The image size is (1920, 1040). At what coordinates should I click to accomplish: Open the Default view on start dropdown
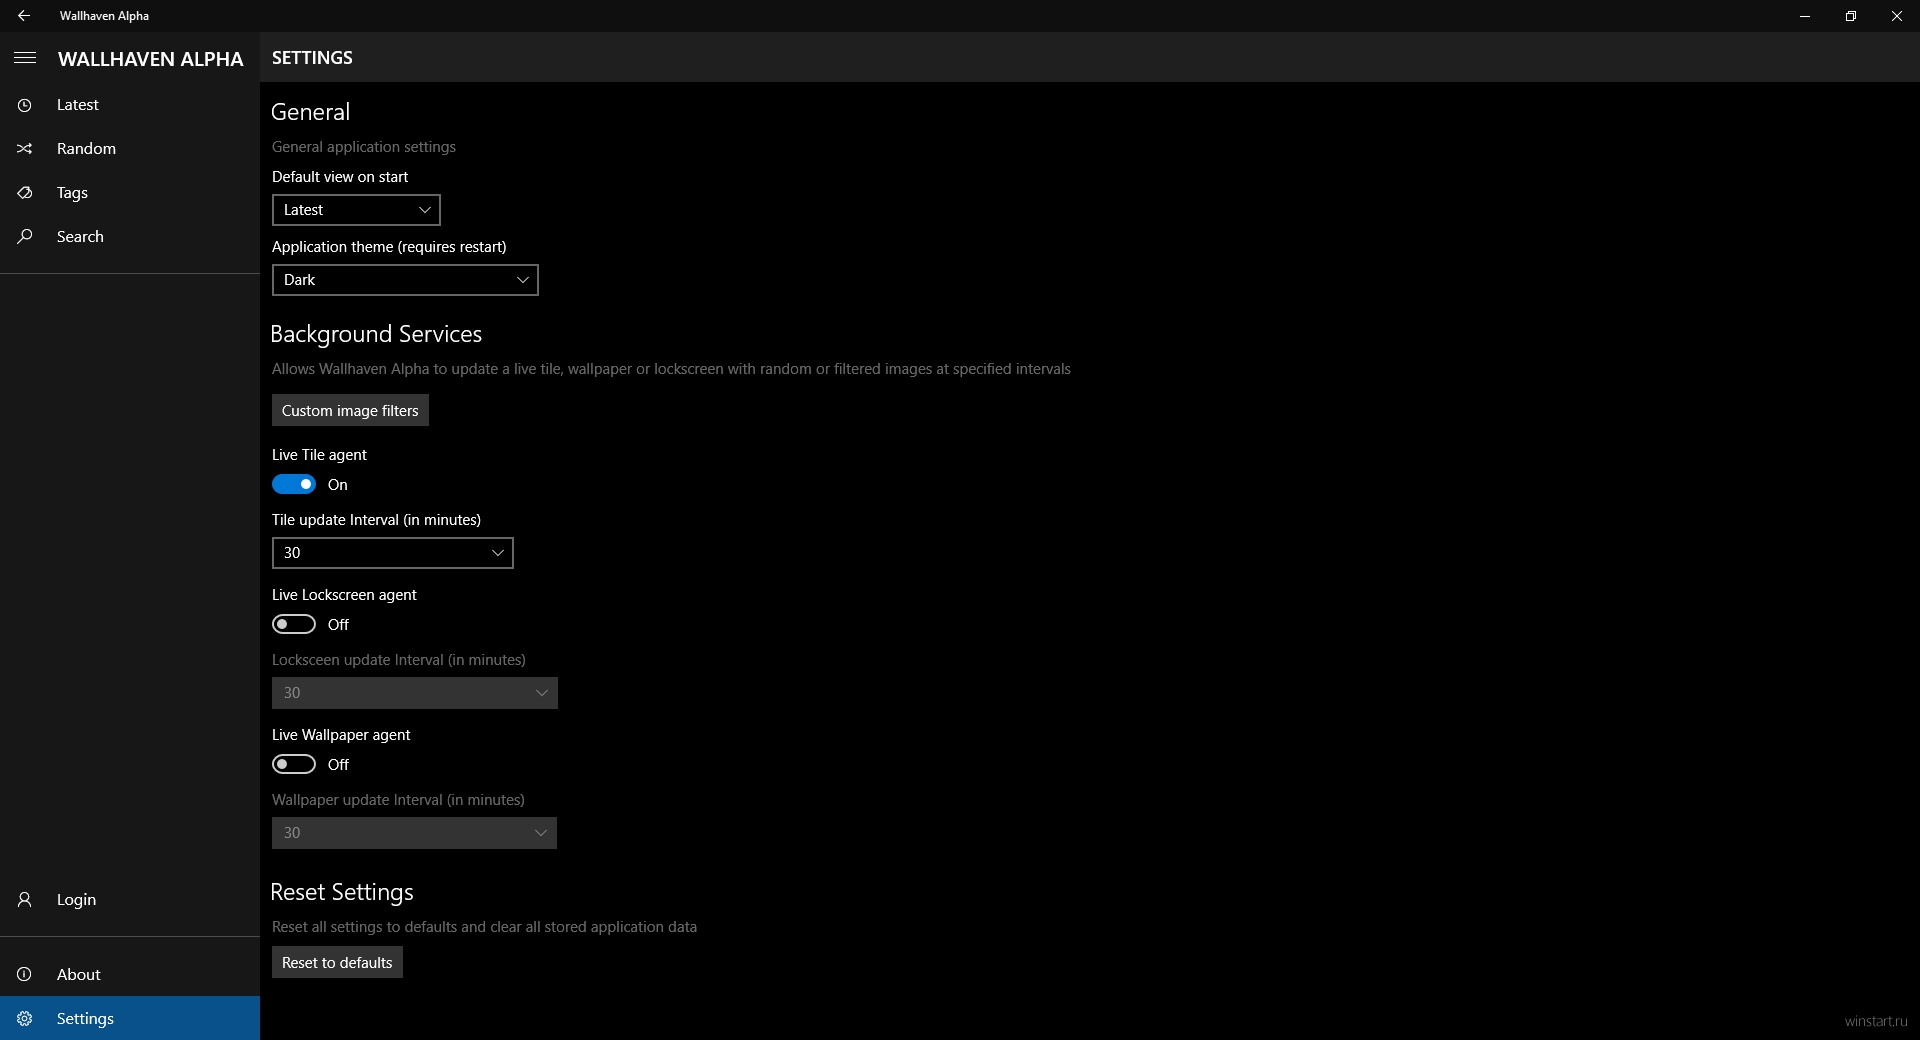click(x=356, y=210)
